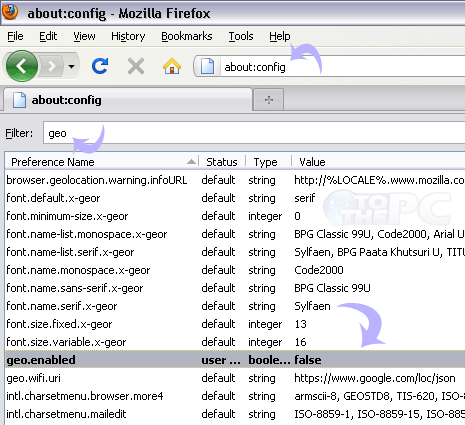465x425 pixels.
Task: Reload the page with the blue refresh icon
Action: [100, 66]
